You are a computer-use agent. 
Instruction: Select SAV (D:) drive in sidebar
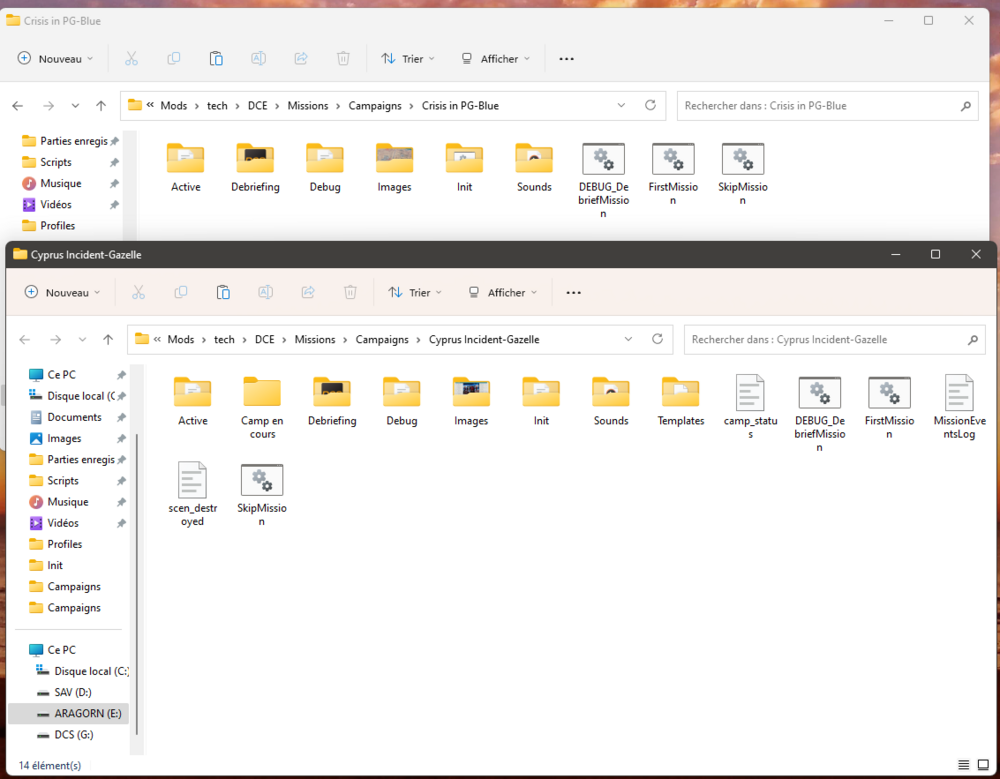point(68,692)
